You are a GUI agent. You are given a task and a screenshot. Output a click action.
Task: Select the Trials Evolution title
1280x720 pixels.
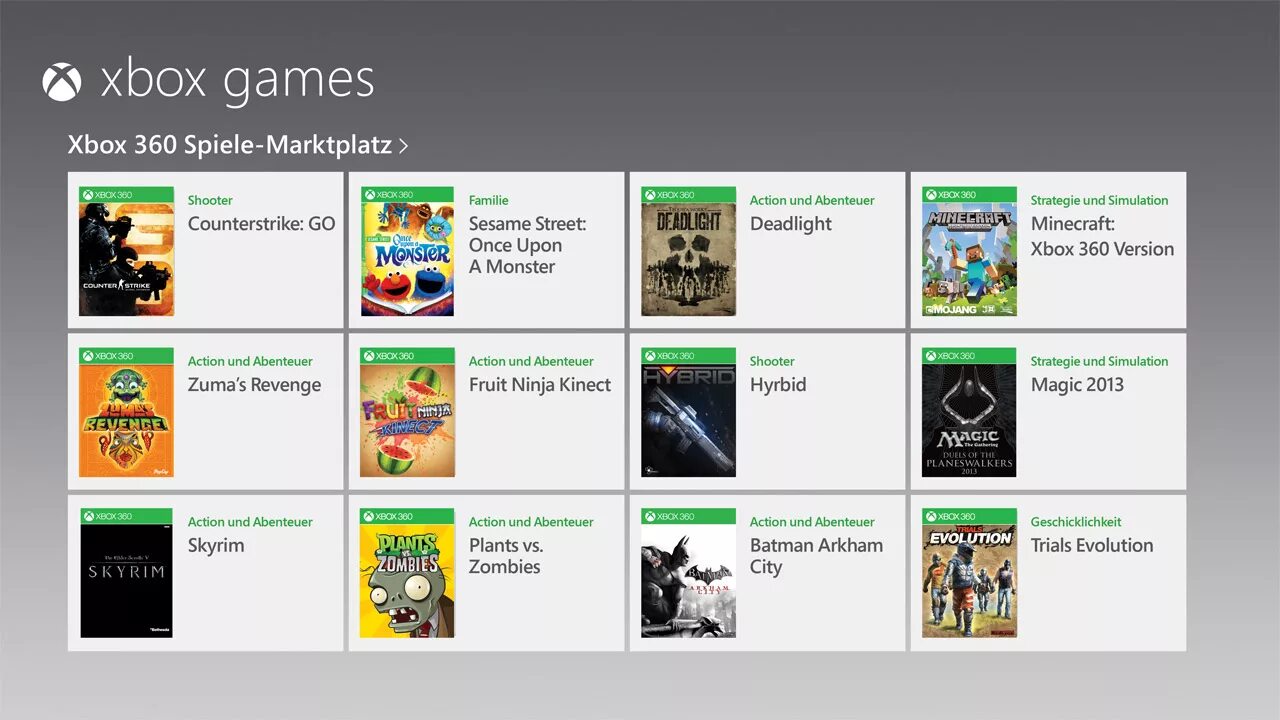pos(1092,546)
